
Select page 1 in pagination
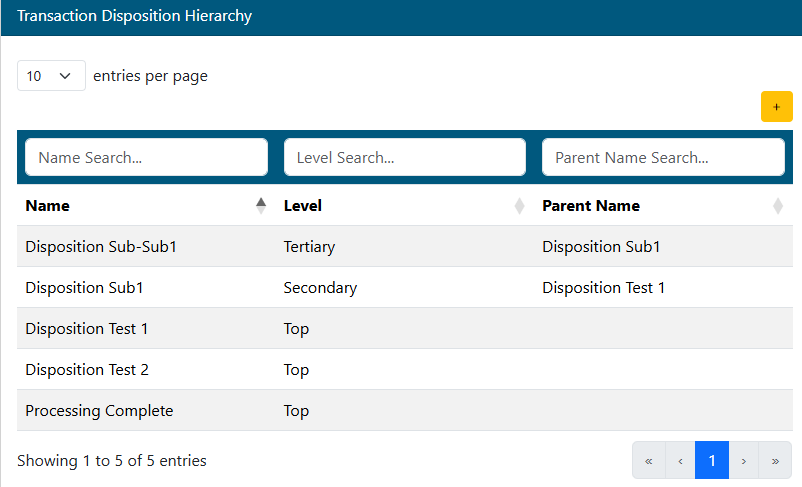pos(712,461)
